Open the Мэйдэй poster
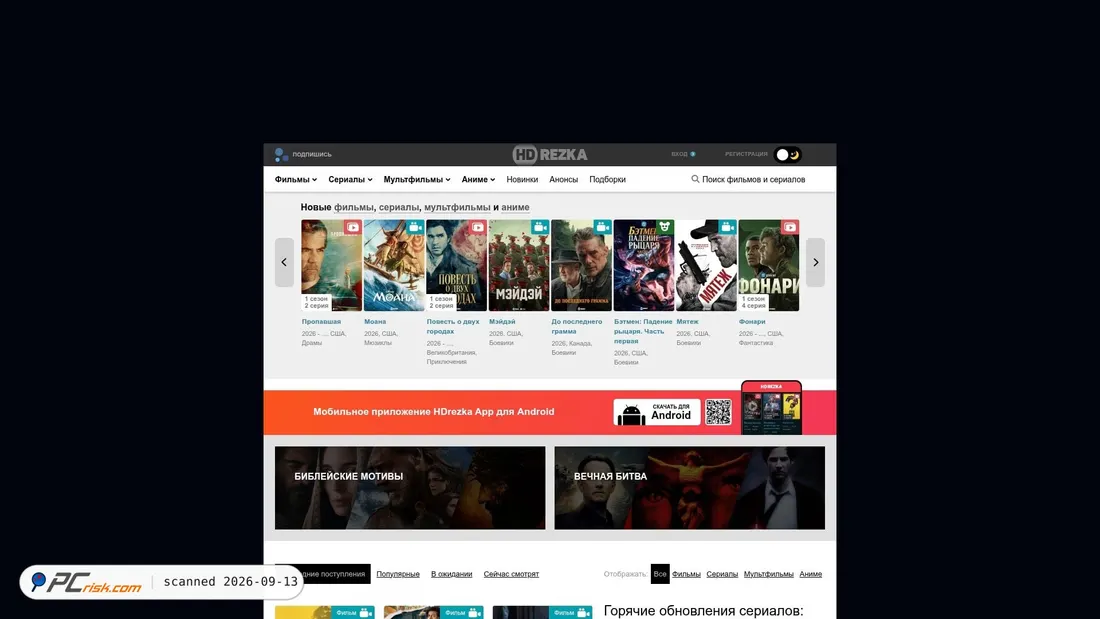This screenshot has width=1100, height=619. coord(519,265)
